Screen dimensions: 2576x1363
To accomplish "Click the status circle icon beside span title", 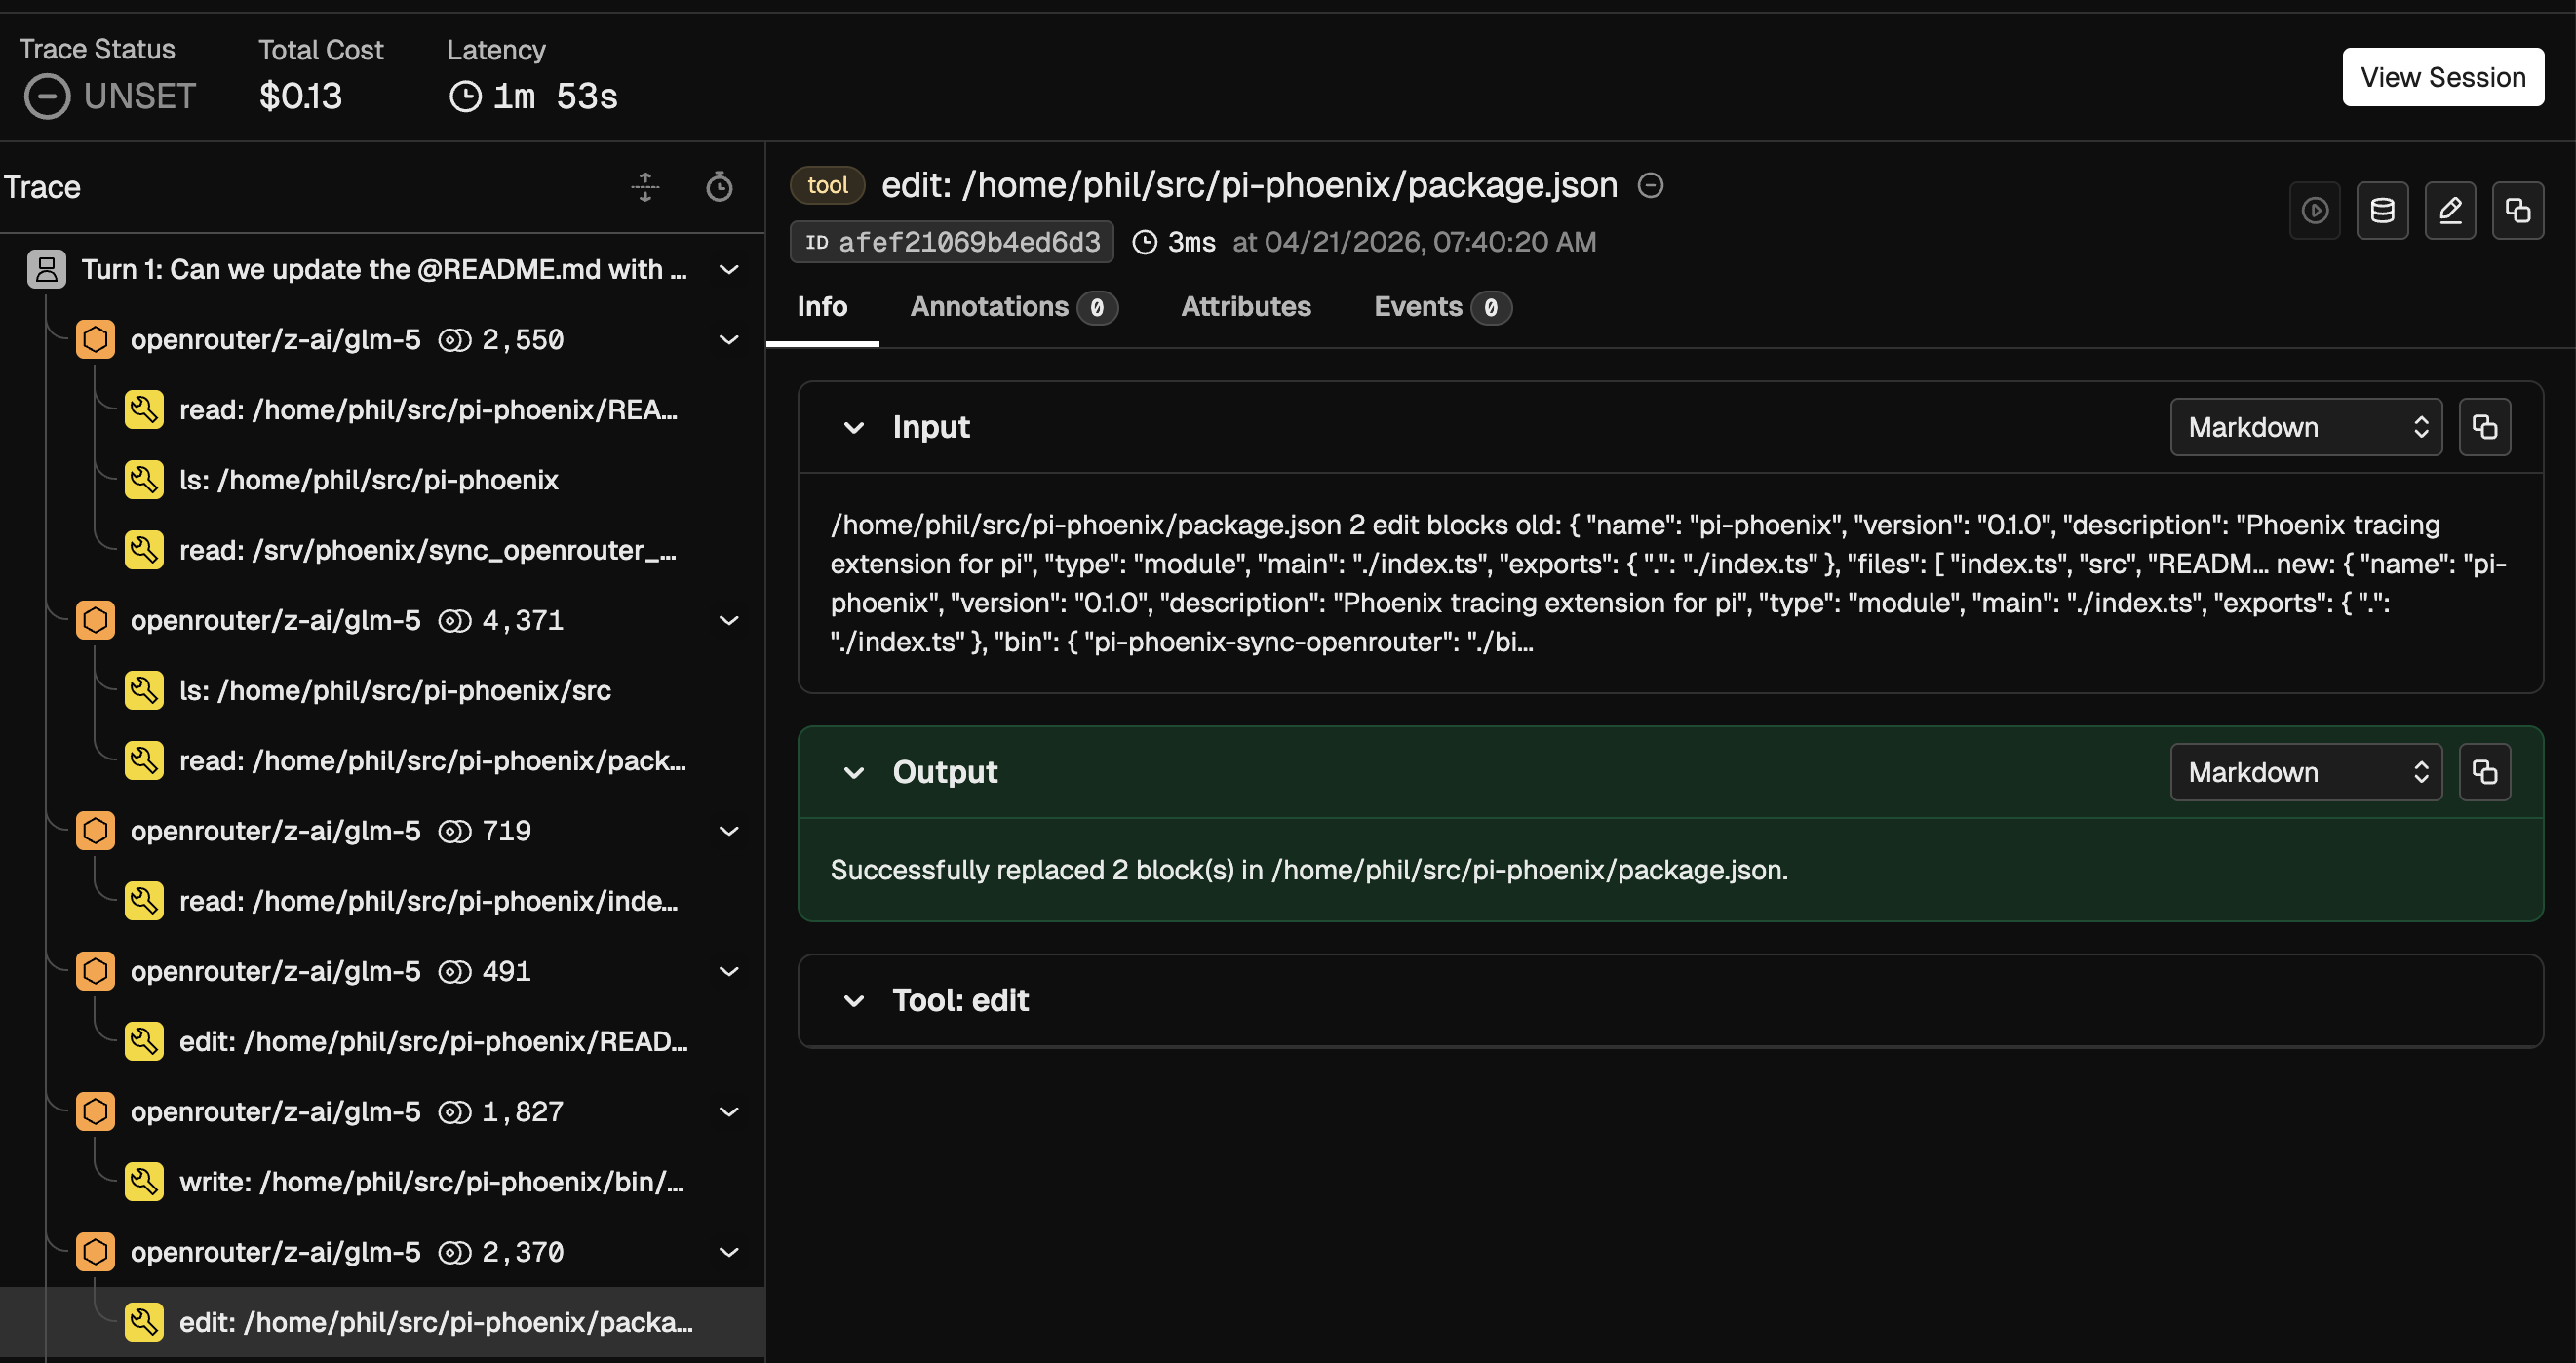I will point(1650,185).
